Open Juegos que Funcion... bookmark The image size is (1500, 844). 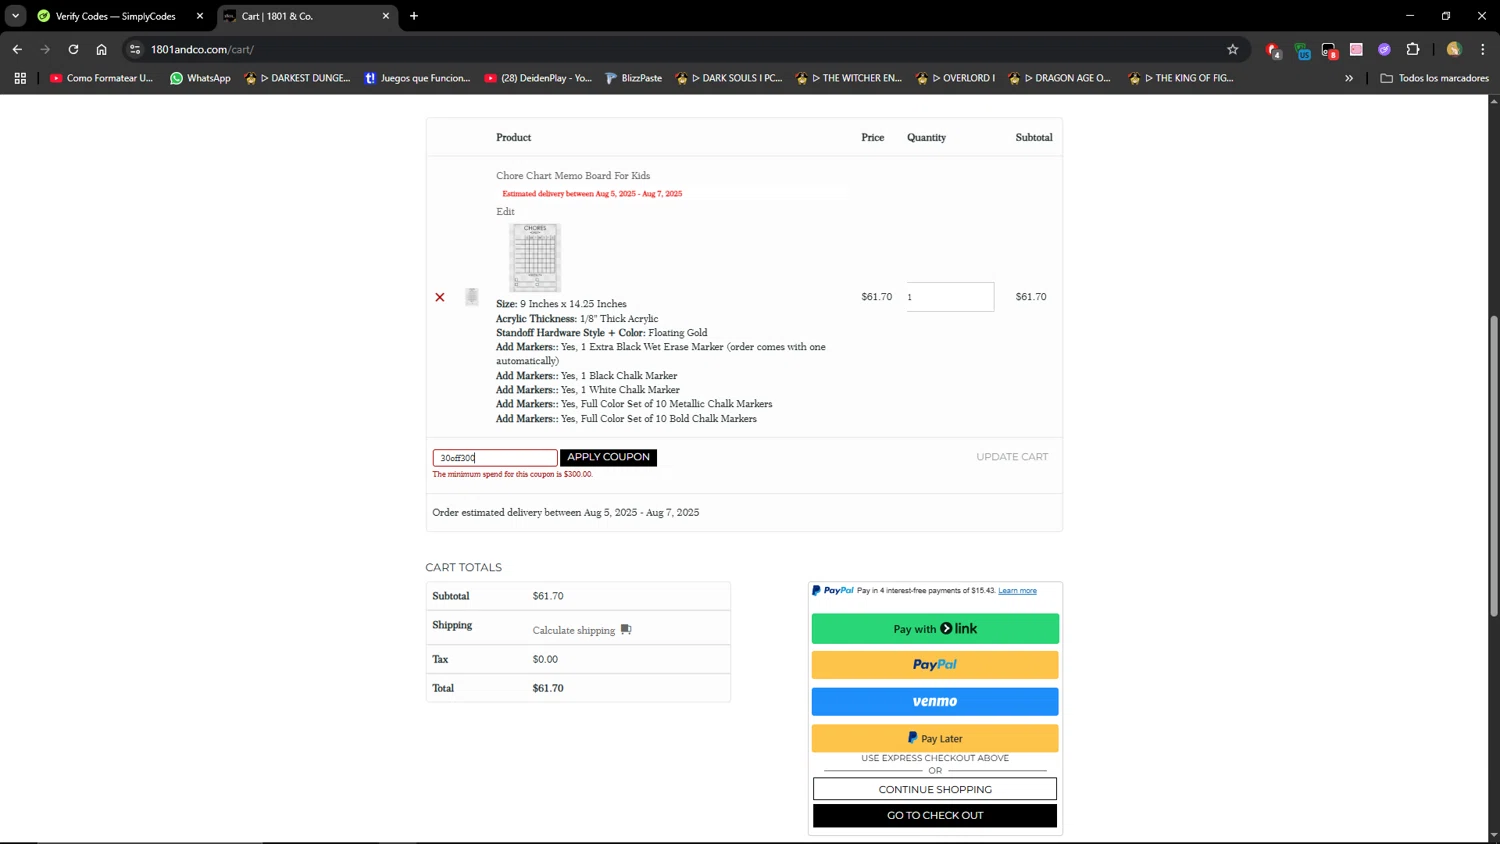417,78
